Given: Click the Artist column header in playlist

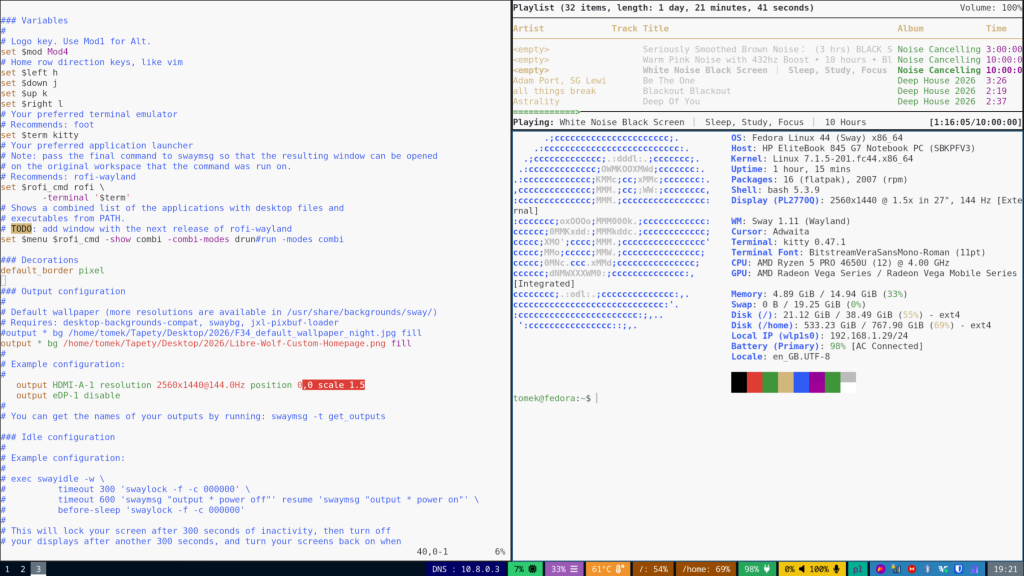Looking at the screenshot, I should tap(528, 28).
